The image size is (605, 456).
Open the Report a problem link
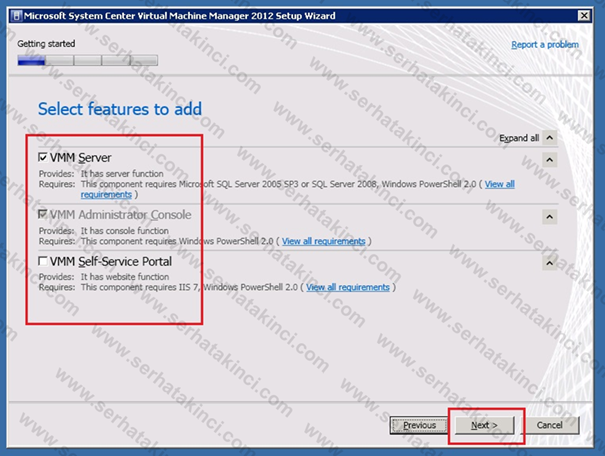(x=545, y=45)
